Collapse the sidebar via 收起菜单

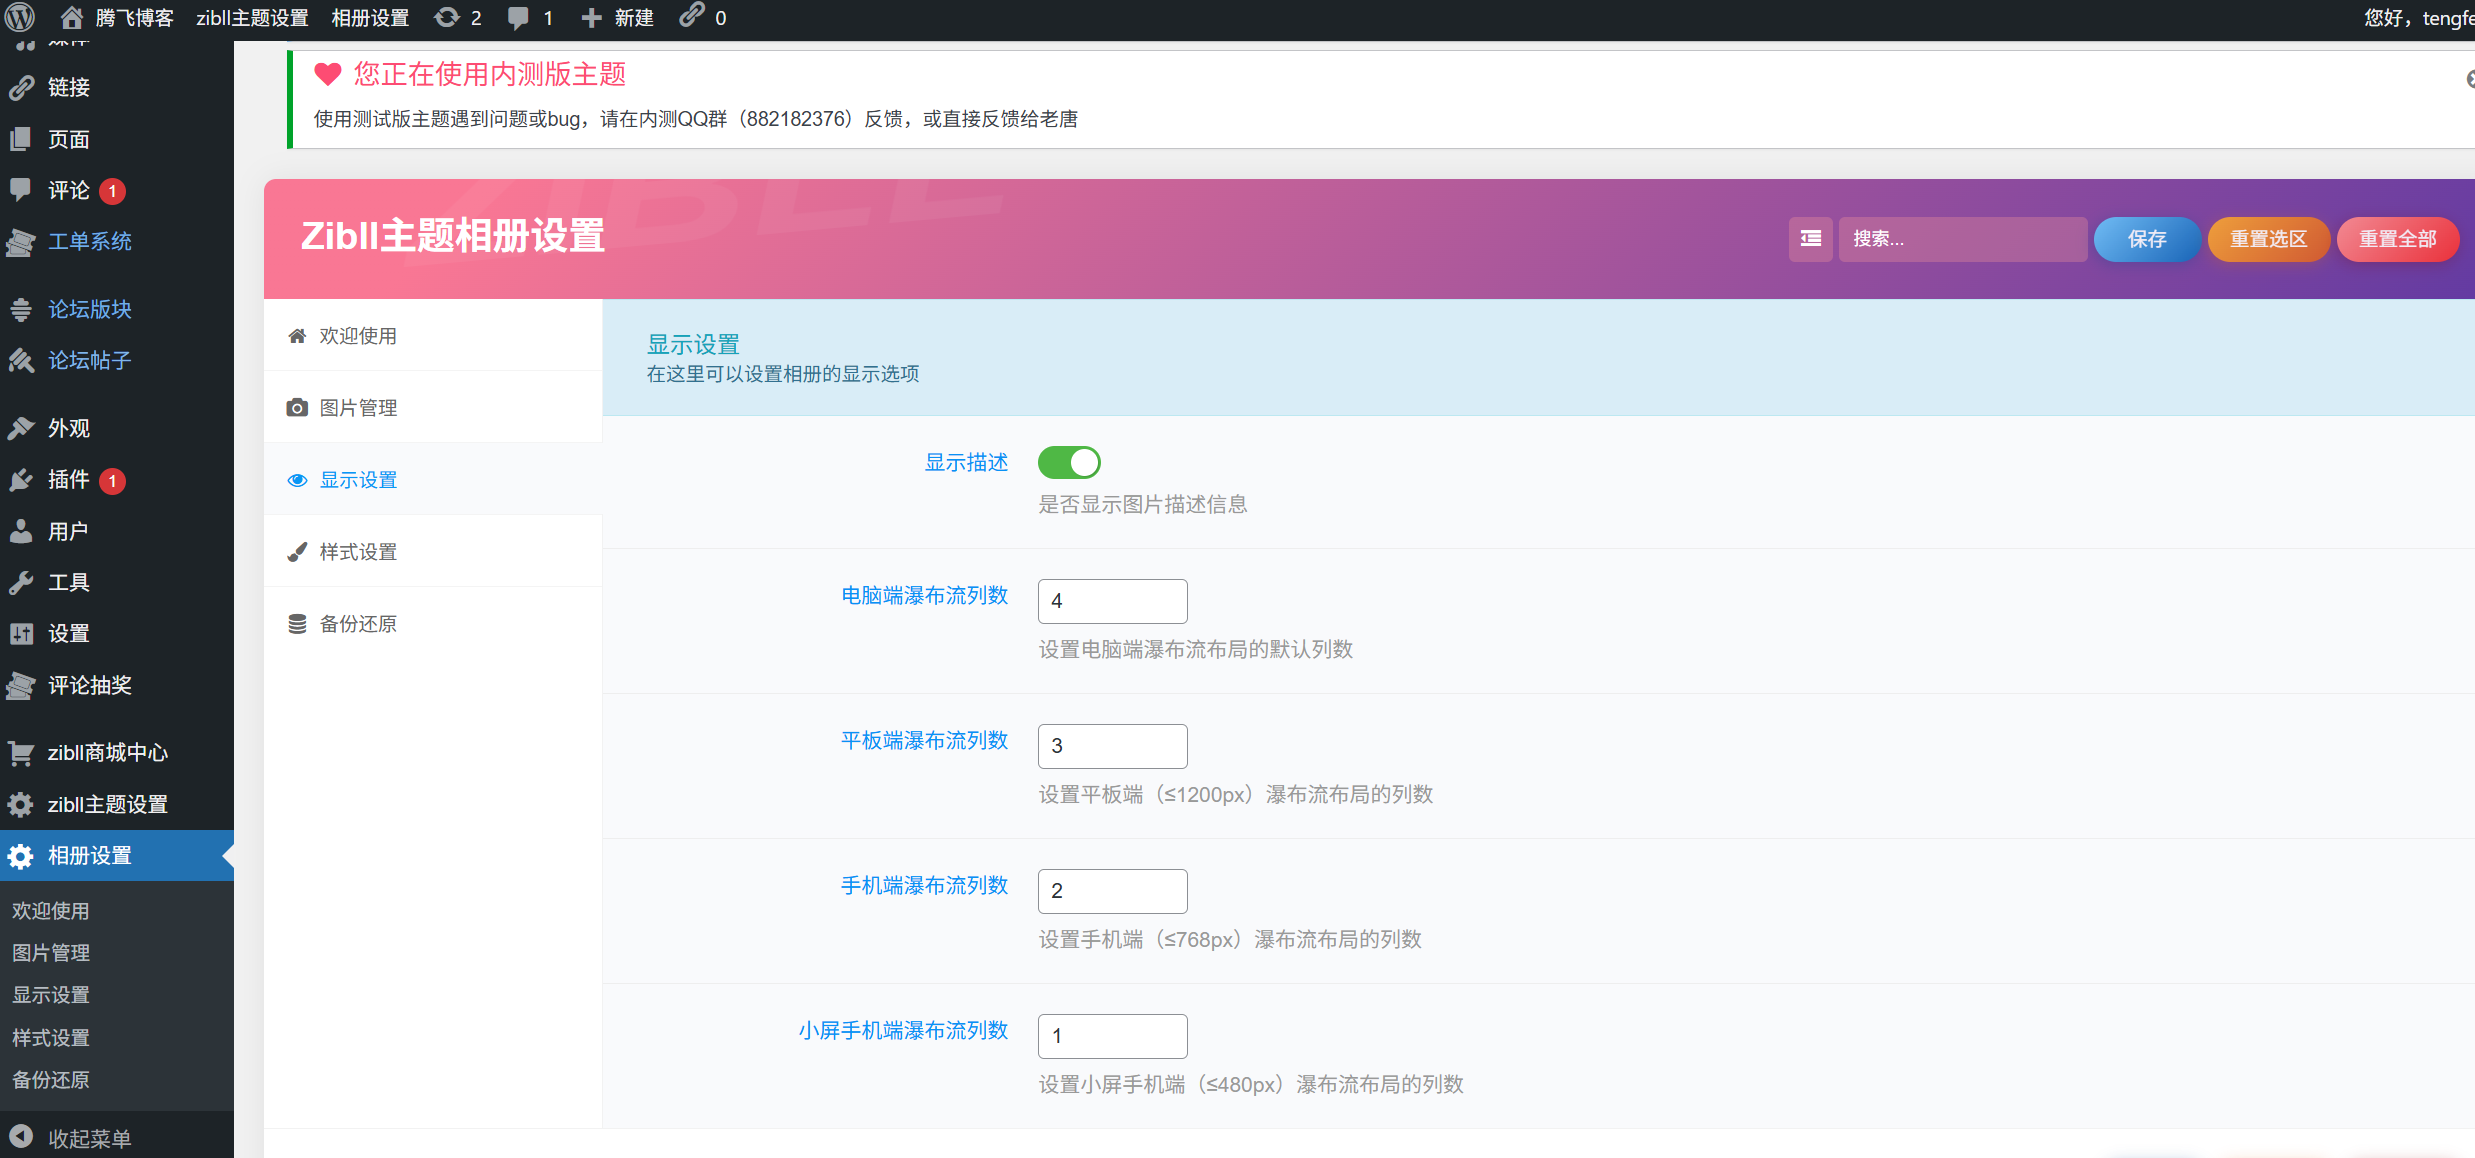pyautogui.click(x=85, y=1138)
